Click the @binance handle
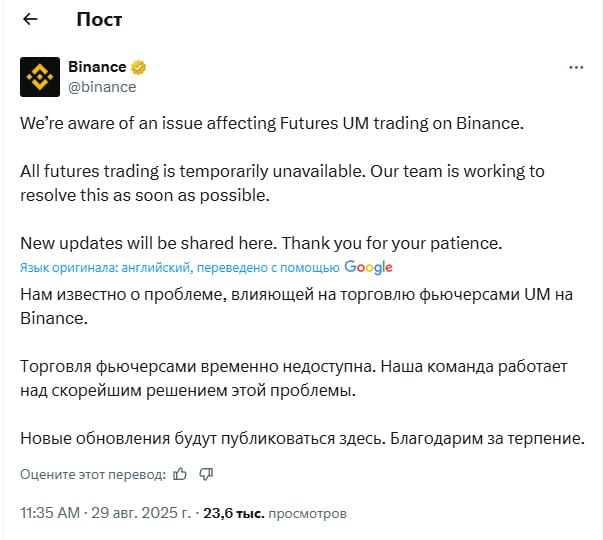The image size is (603, 540). [x=102, y=87]
